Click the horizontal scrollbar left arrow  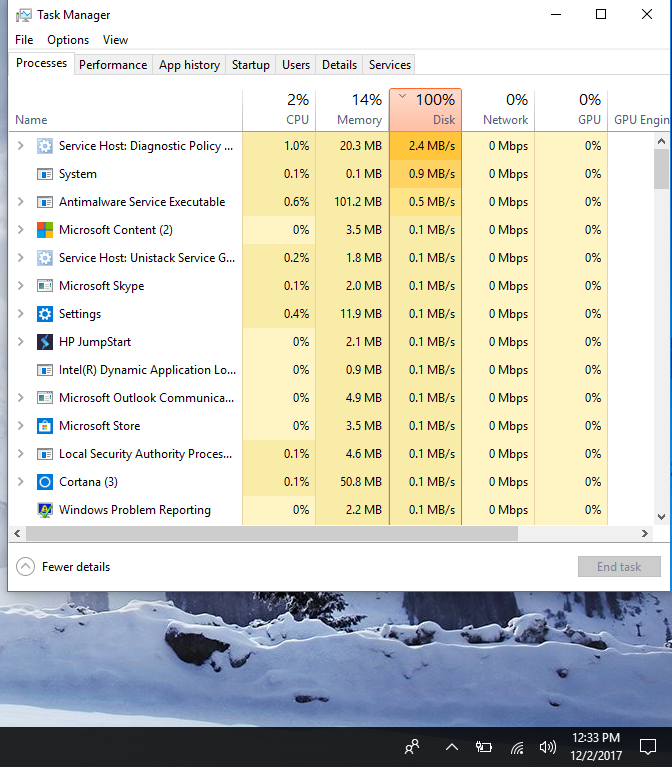pyautogui.click(x=18, y=534)
